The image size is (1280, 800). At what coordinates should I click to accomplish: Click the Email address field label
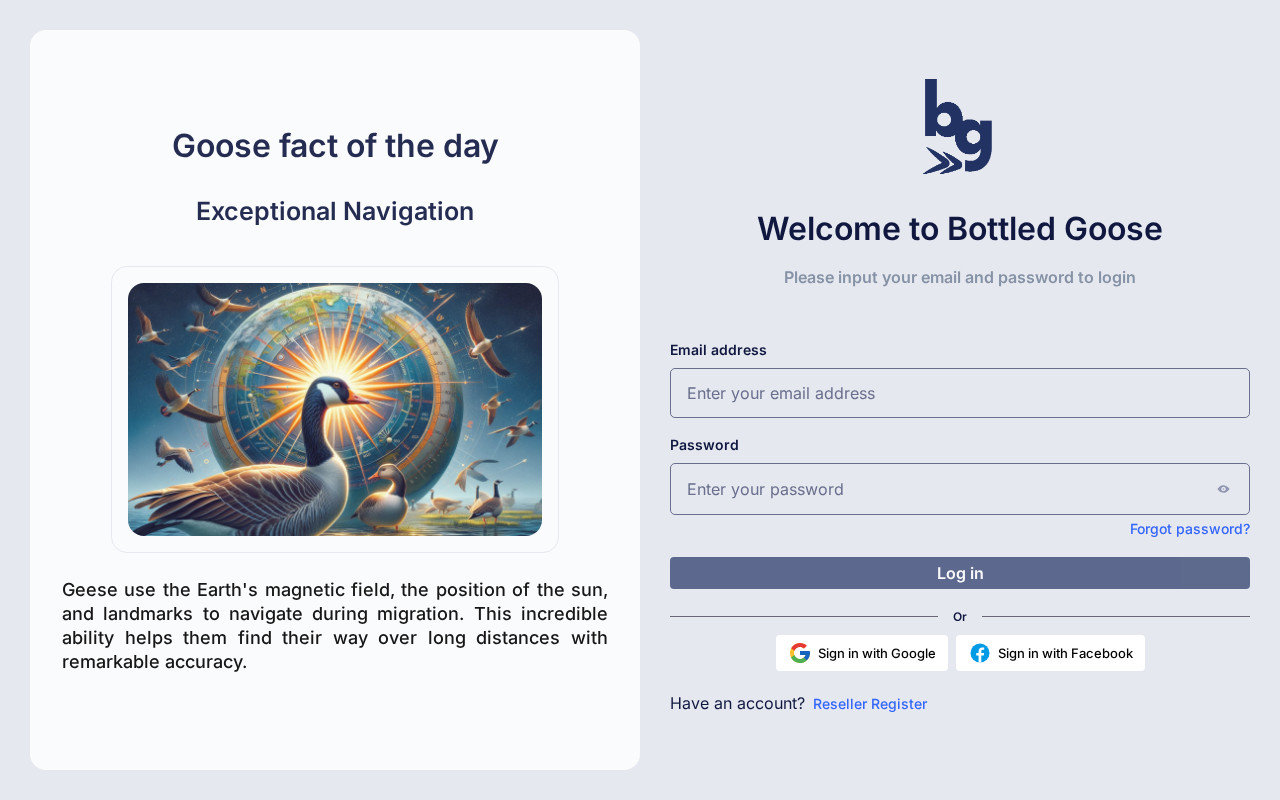[718, 350]
